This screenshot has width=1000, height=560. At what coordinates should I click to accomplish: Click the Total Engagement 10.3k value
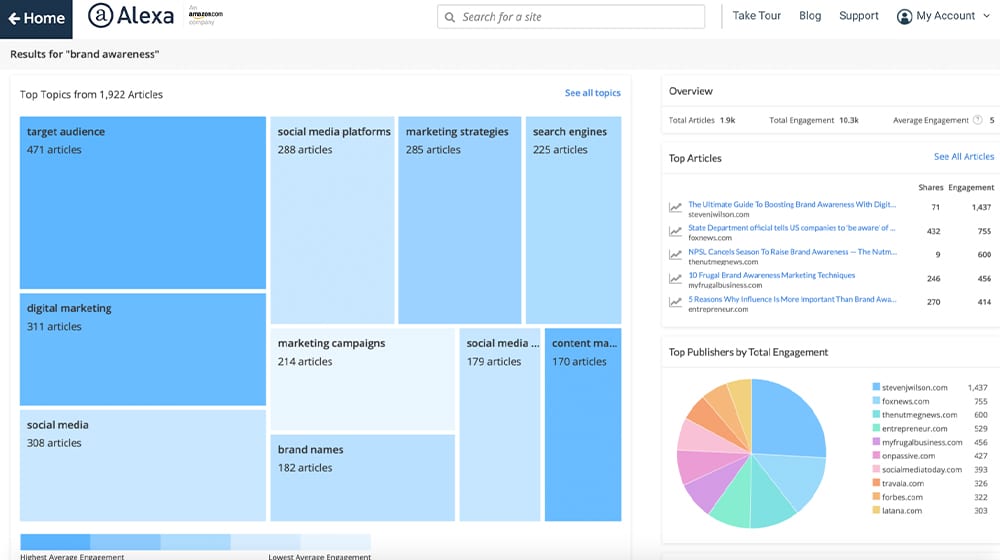[x=849, y=120]
